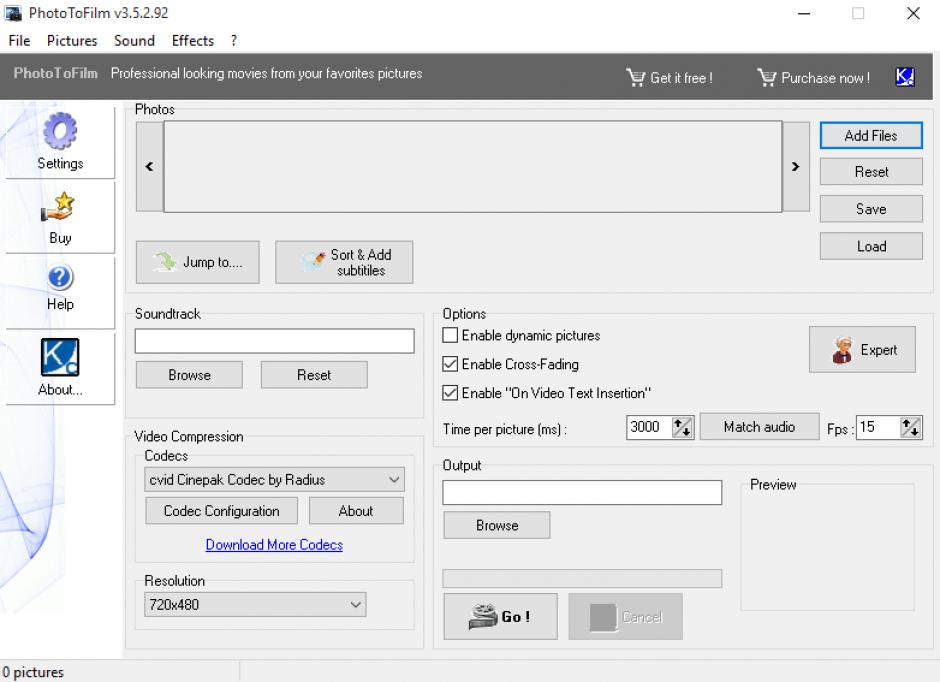The height and width of the screenshot is (682, 940).
Task: Minimize the PhotoToFilm window
Action: 804,13
